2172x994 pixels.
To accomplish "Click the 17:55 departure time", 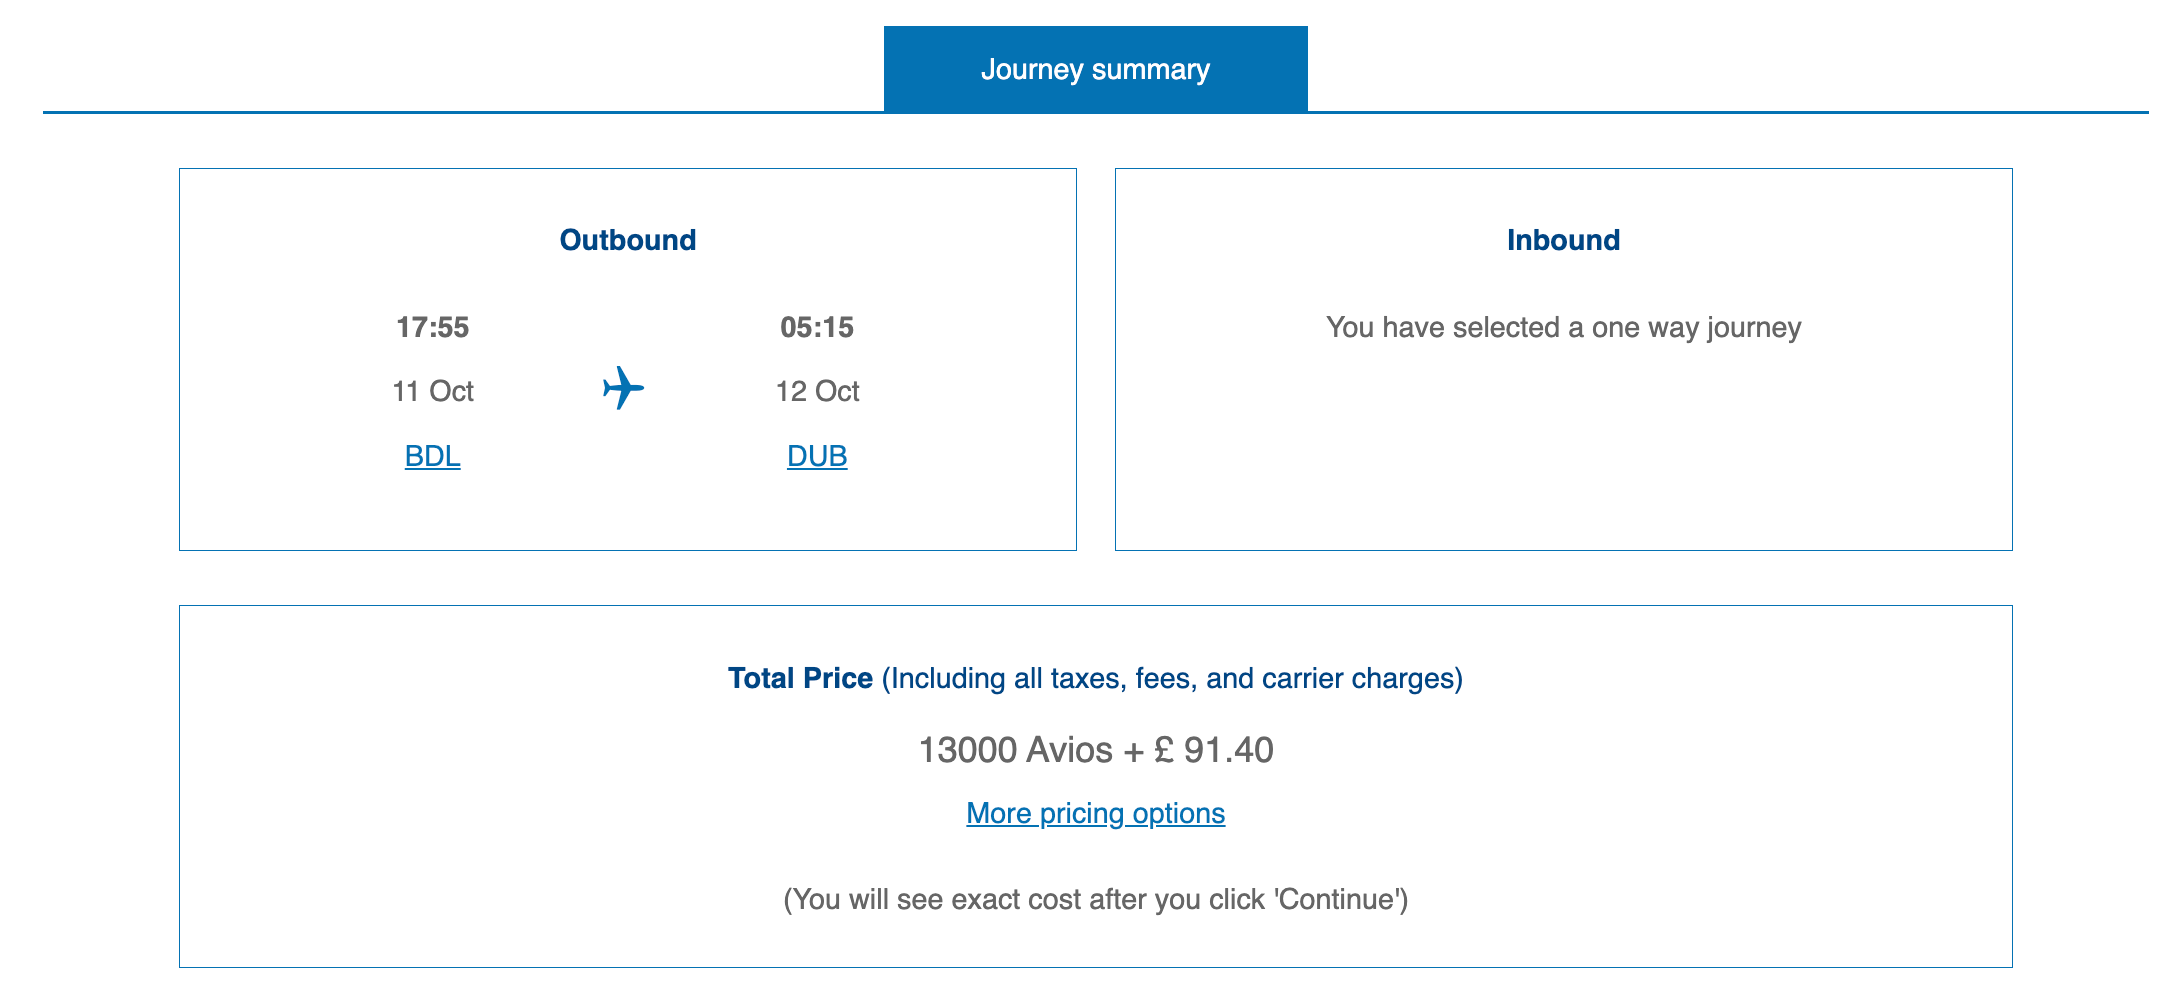I will [432, 327].
